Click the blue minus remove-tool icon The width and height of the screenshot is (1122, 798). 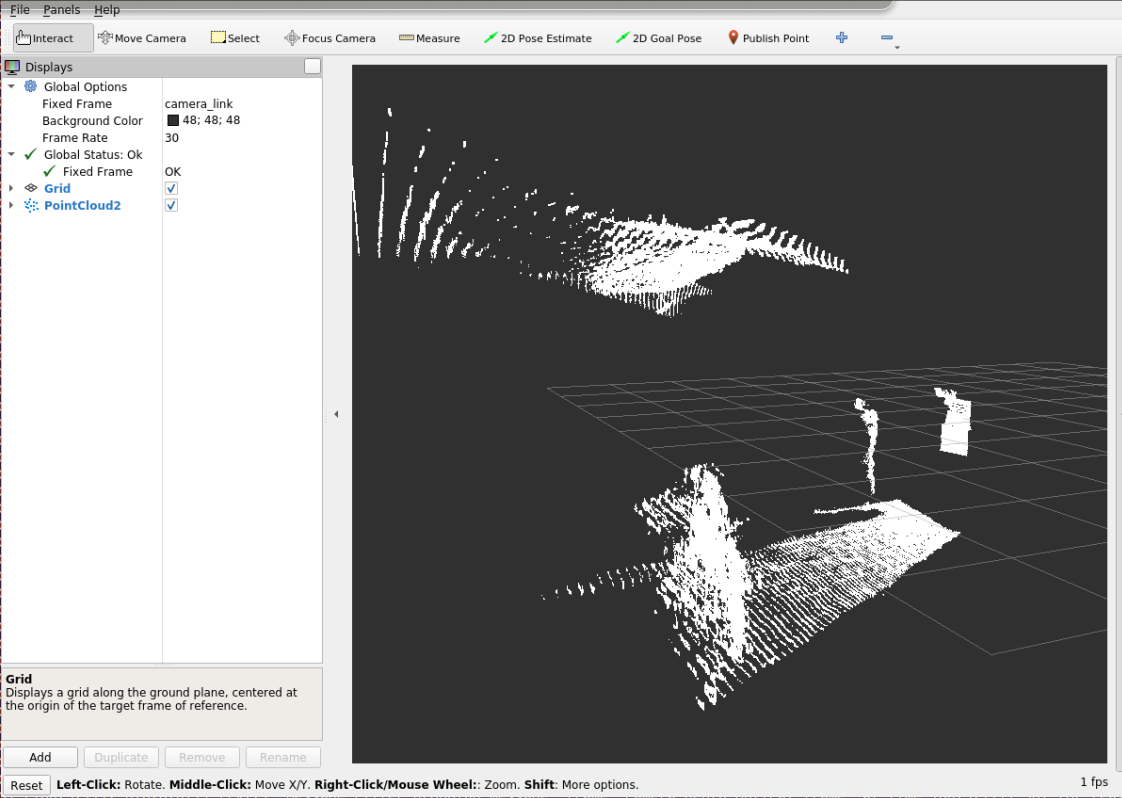(887, 37)
